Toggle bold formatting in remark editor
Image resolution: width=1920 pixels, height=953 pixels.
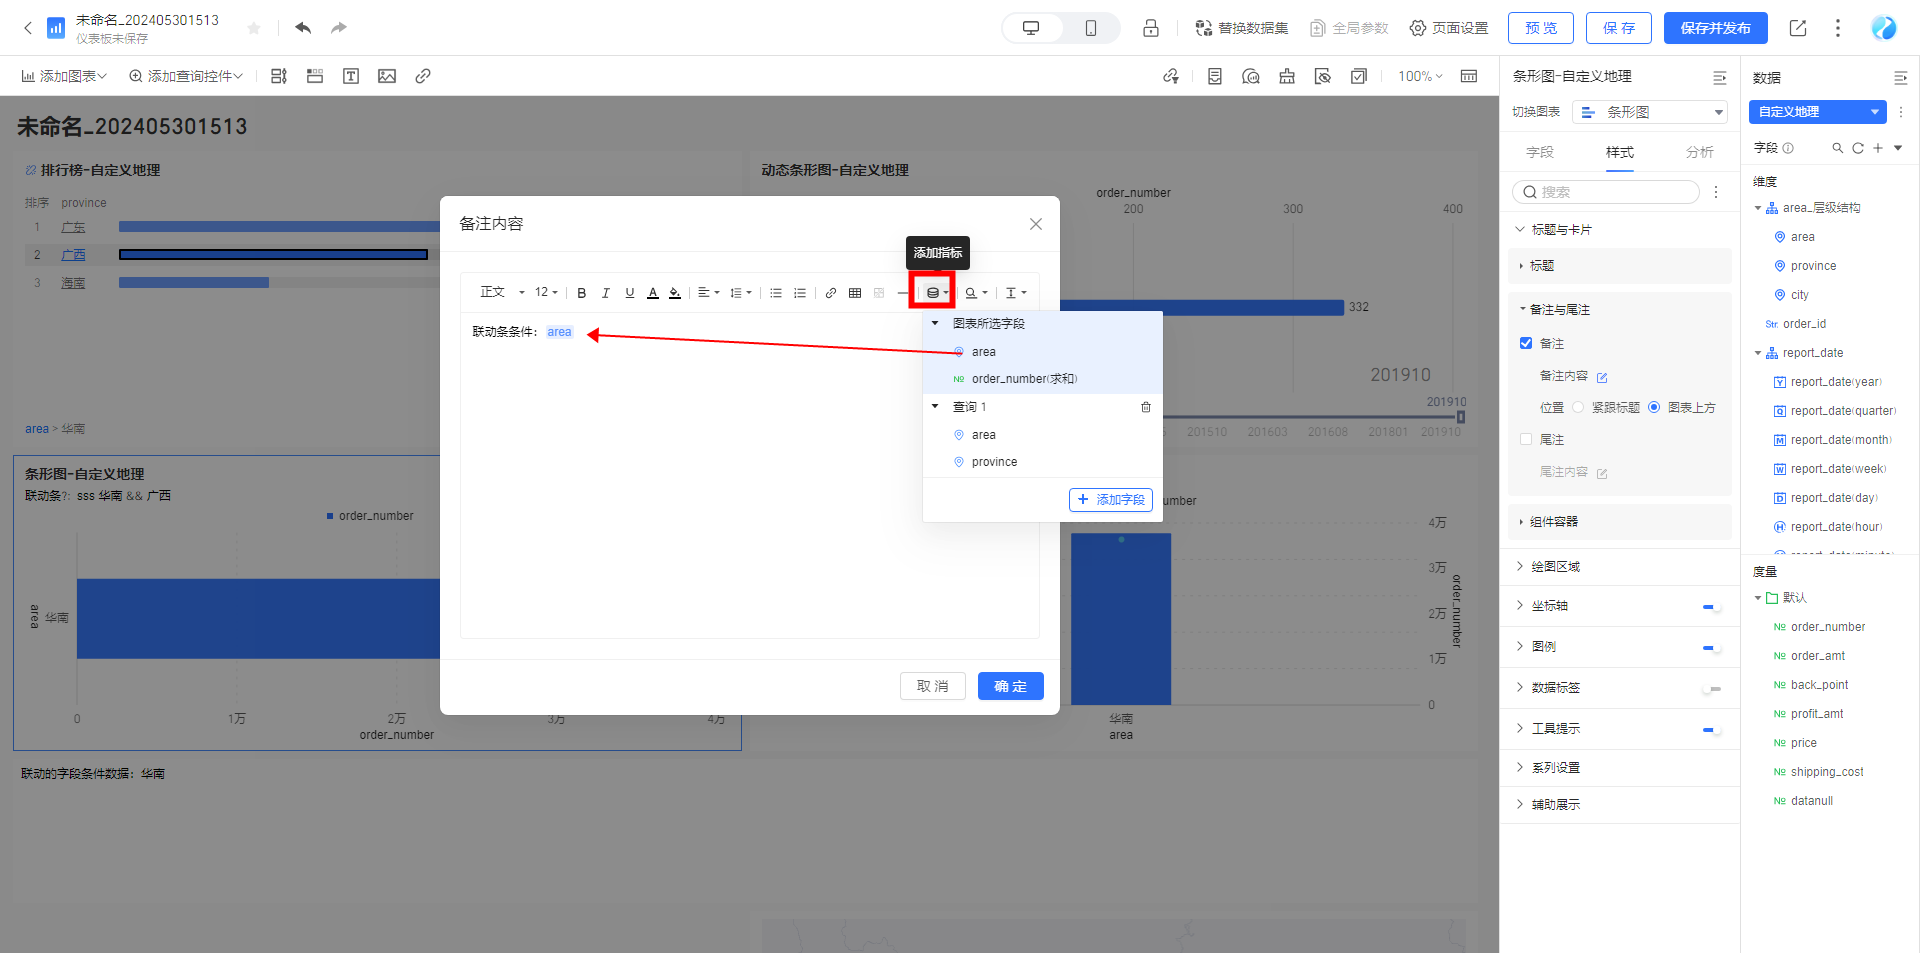click(581, 293)
